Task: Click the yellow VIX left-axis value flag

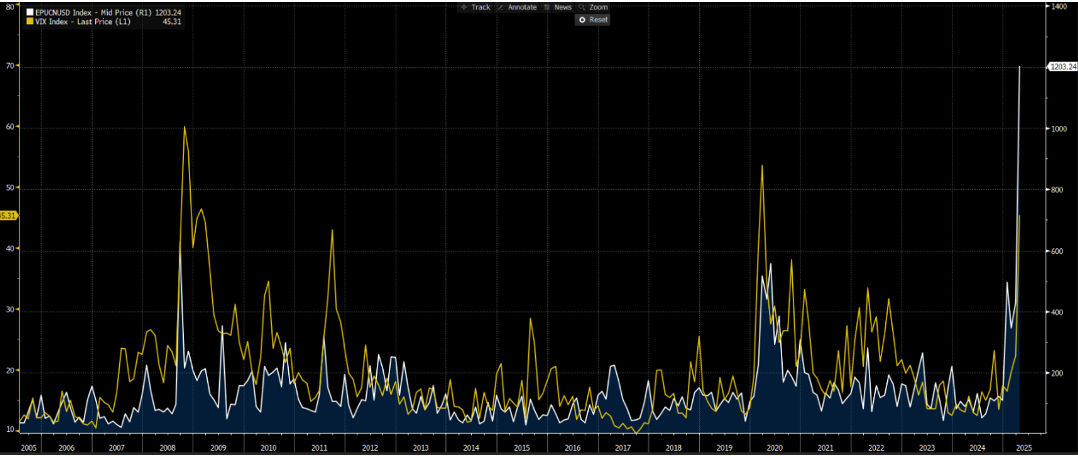Action: (8, 215)
